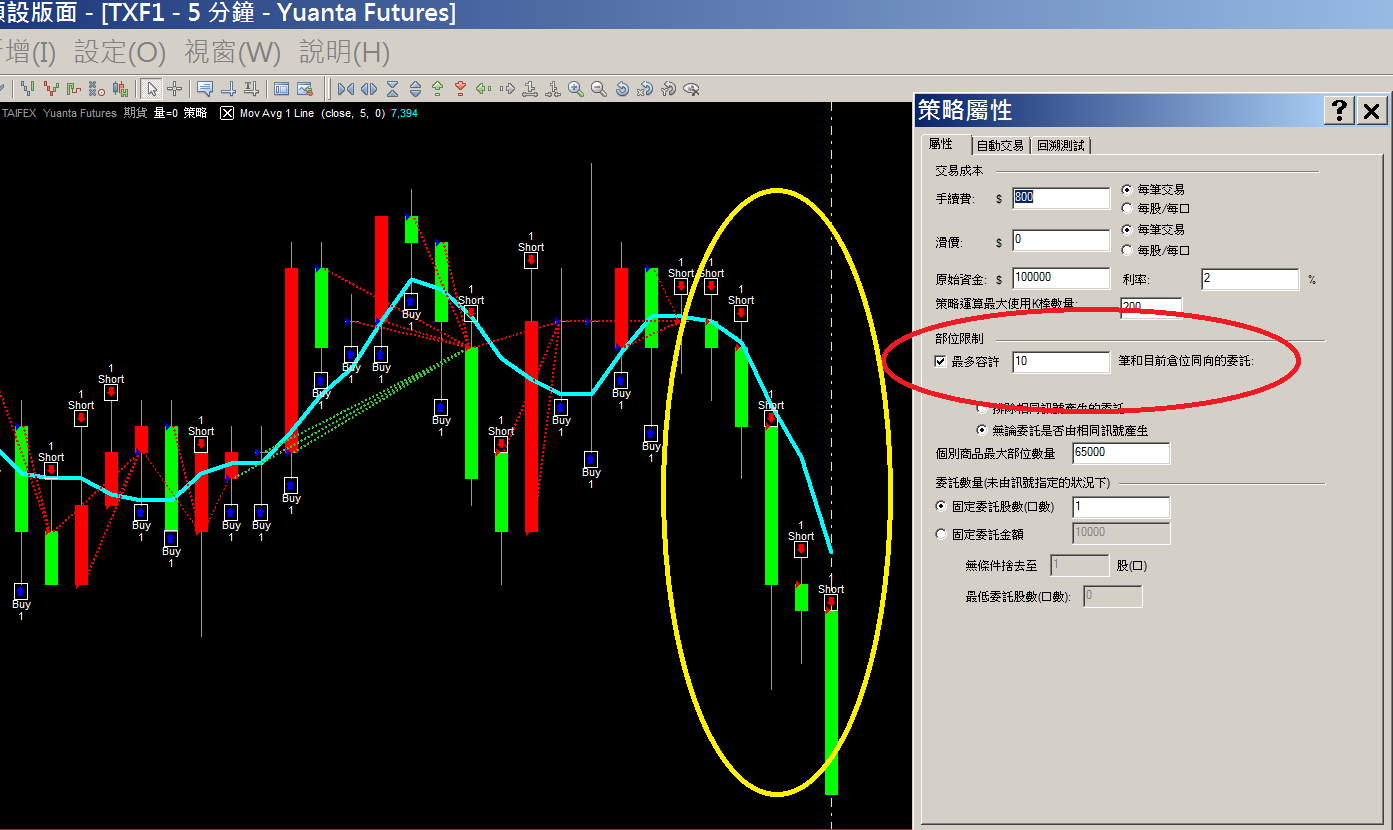The image size is (1393, 830).
Task: Compress the price scale with hourglass icon
Action: (392, 88)
